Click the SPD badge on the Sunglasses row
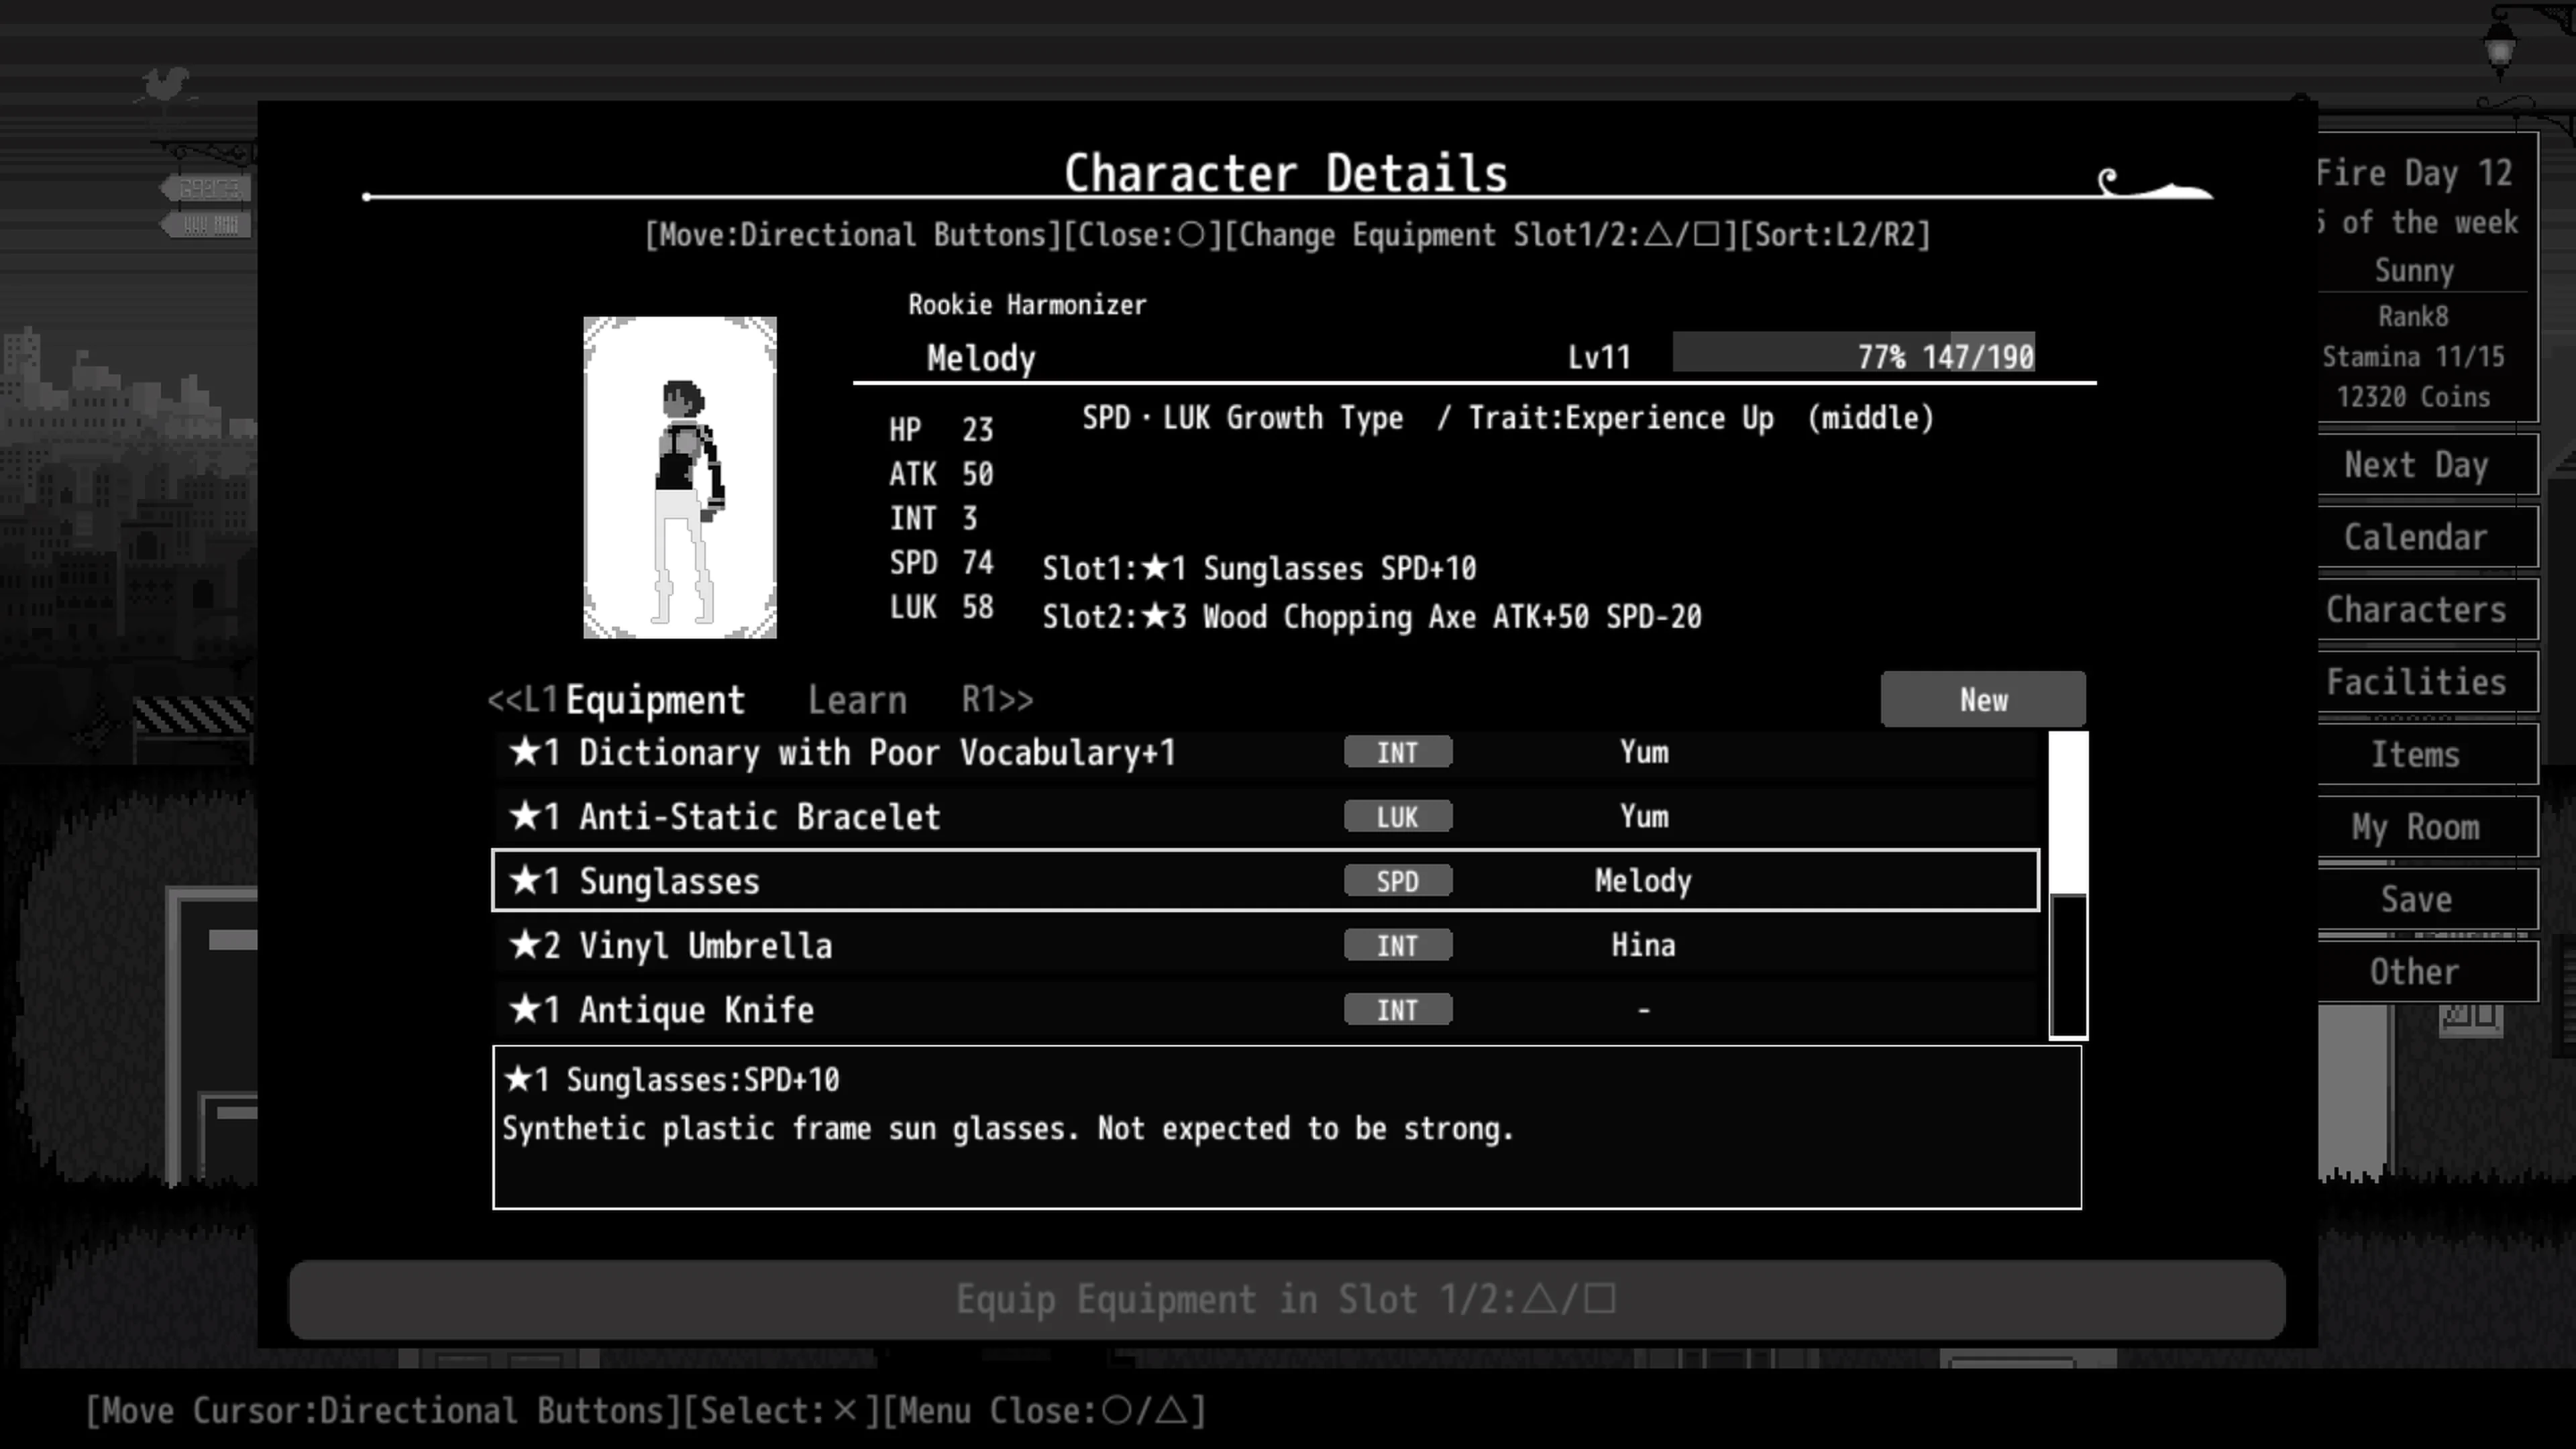The width and height of the screenshot is (2576, 1449). click(x=1397, y=881)
